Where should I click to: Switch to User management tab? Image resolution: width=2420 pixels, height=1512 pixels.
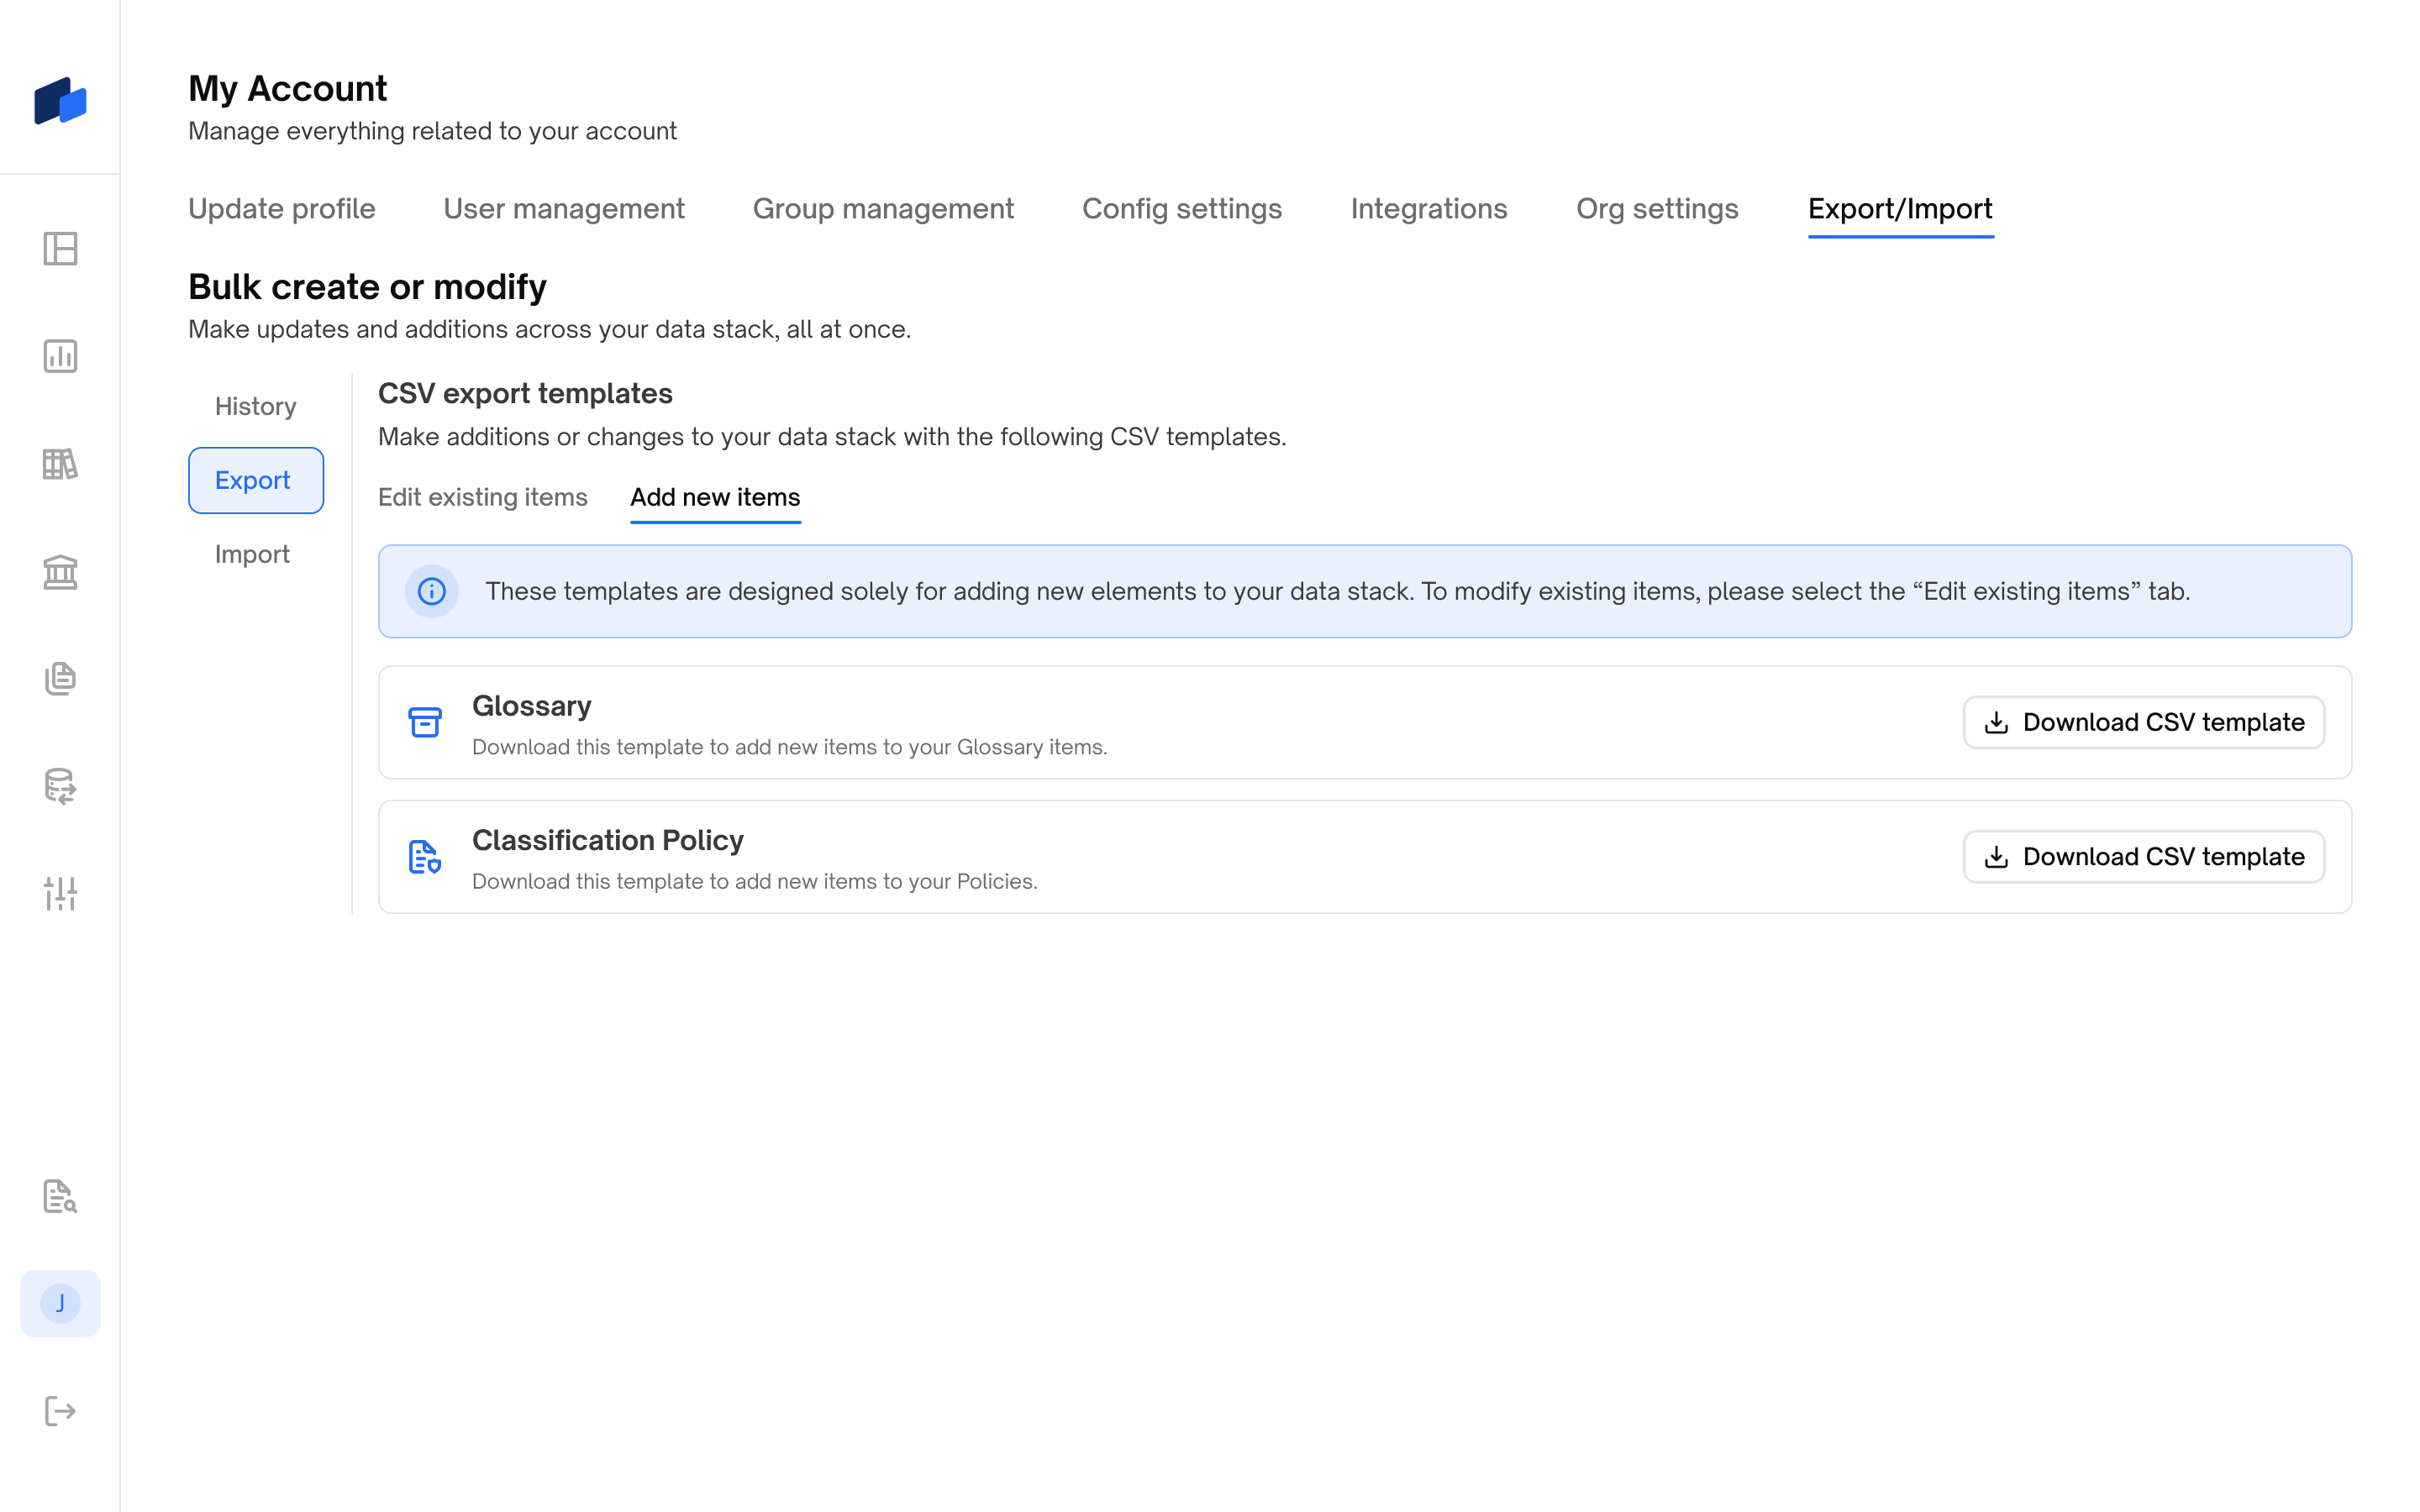tap(564, 209)
